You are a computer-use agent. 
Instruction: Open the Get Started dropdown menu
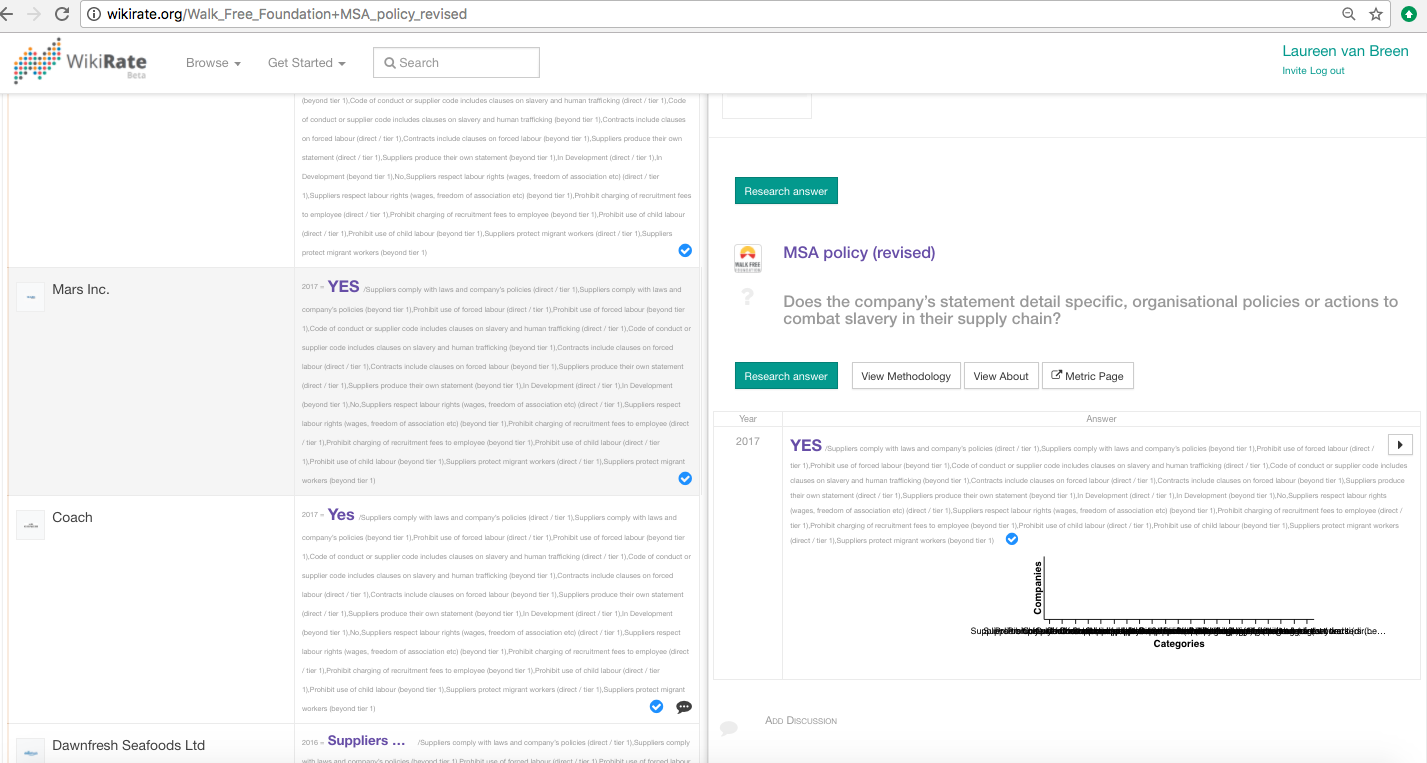tap(307, 62)
